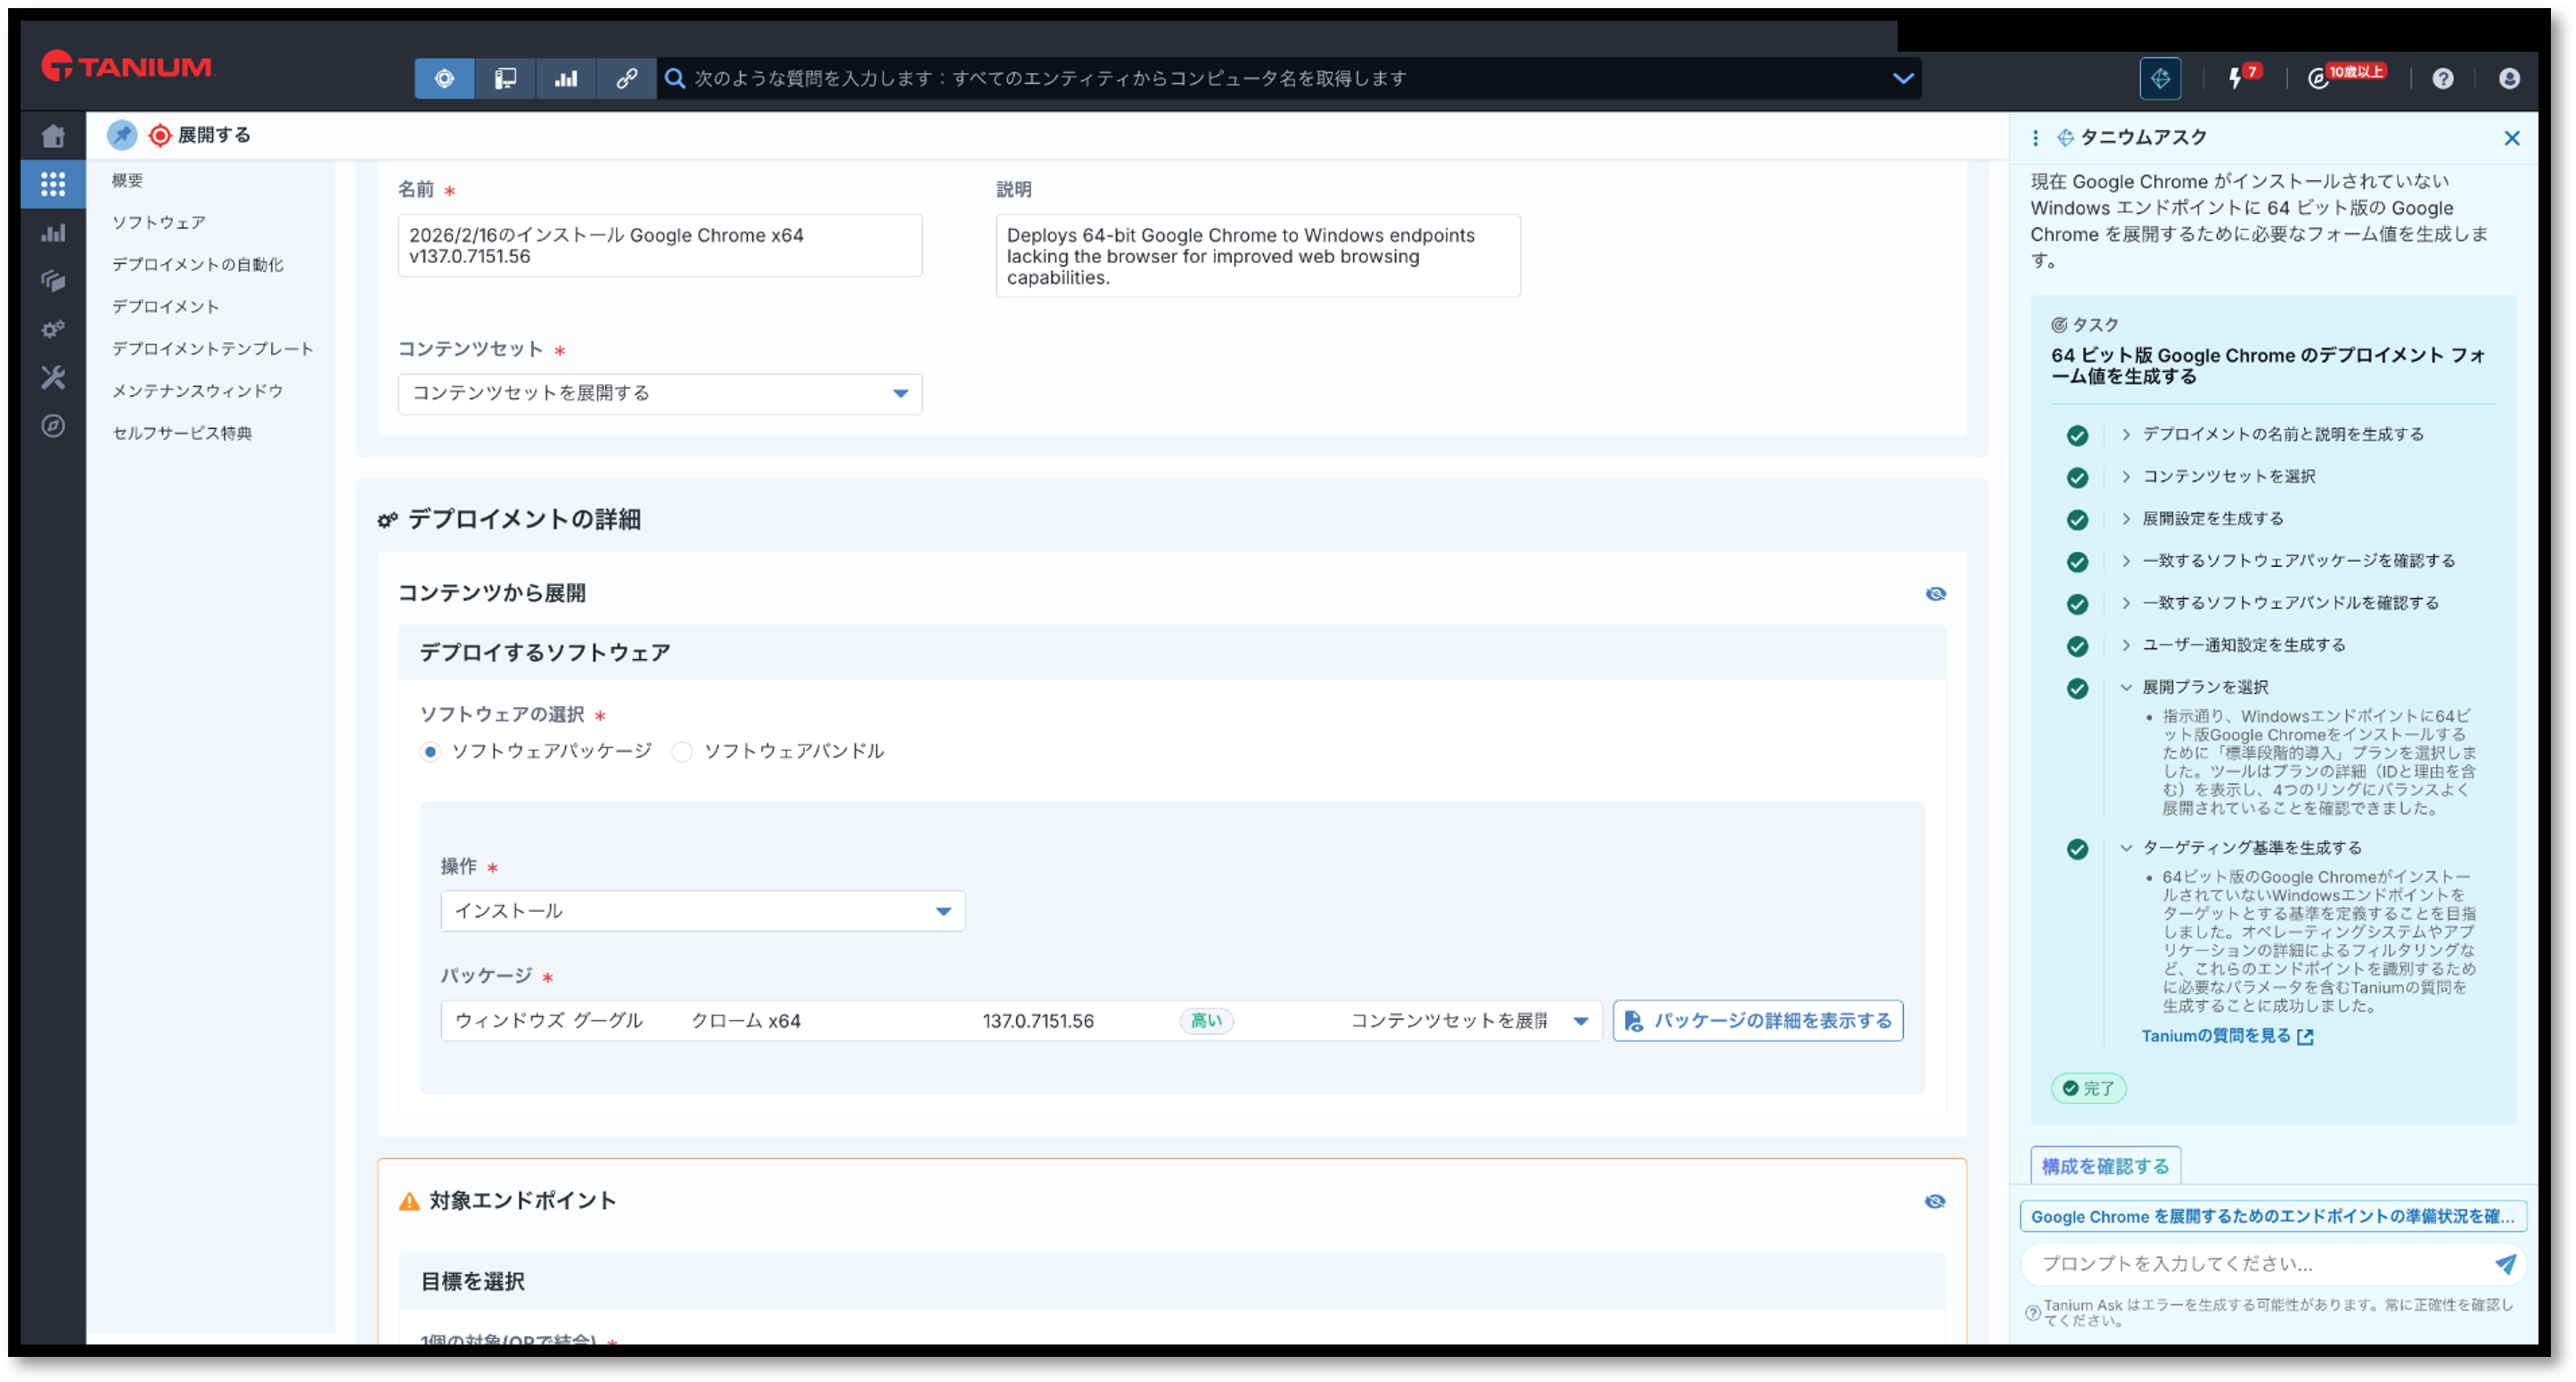Select the ソフトウェアバンドル radio button
Screen dimensions: 2576x1382
click(x=682, y=752)
